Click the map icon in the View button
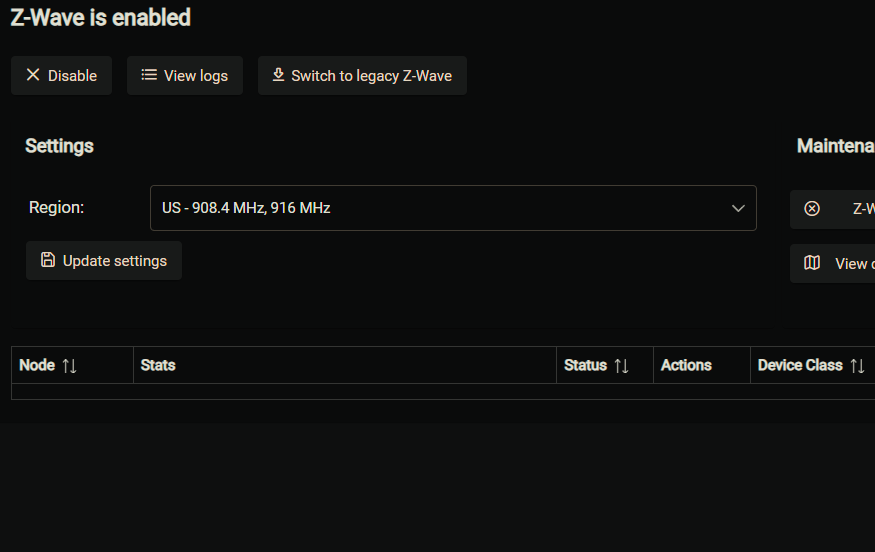This screenshot has width=875, height=552. pos(812,263)
